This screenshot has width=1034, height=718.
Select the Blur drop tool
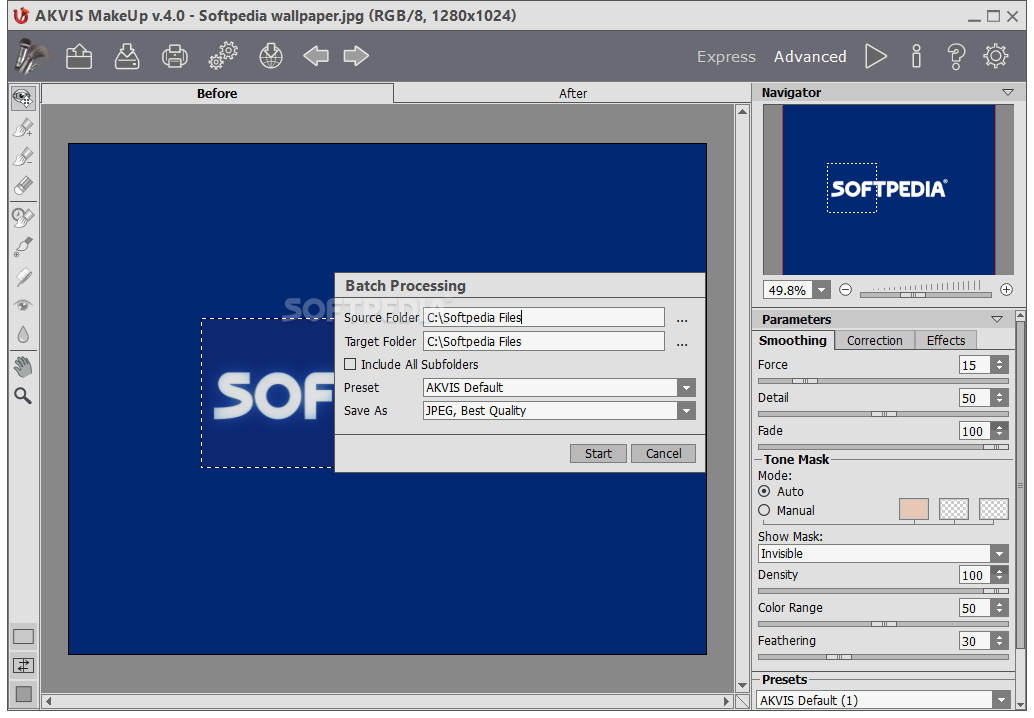click(x=23, y=335)
